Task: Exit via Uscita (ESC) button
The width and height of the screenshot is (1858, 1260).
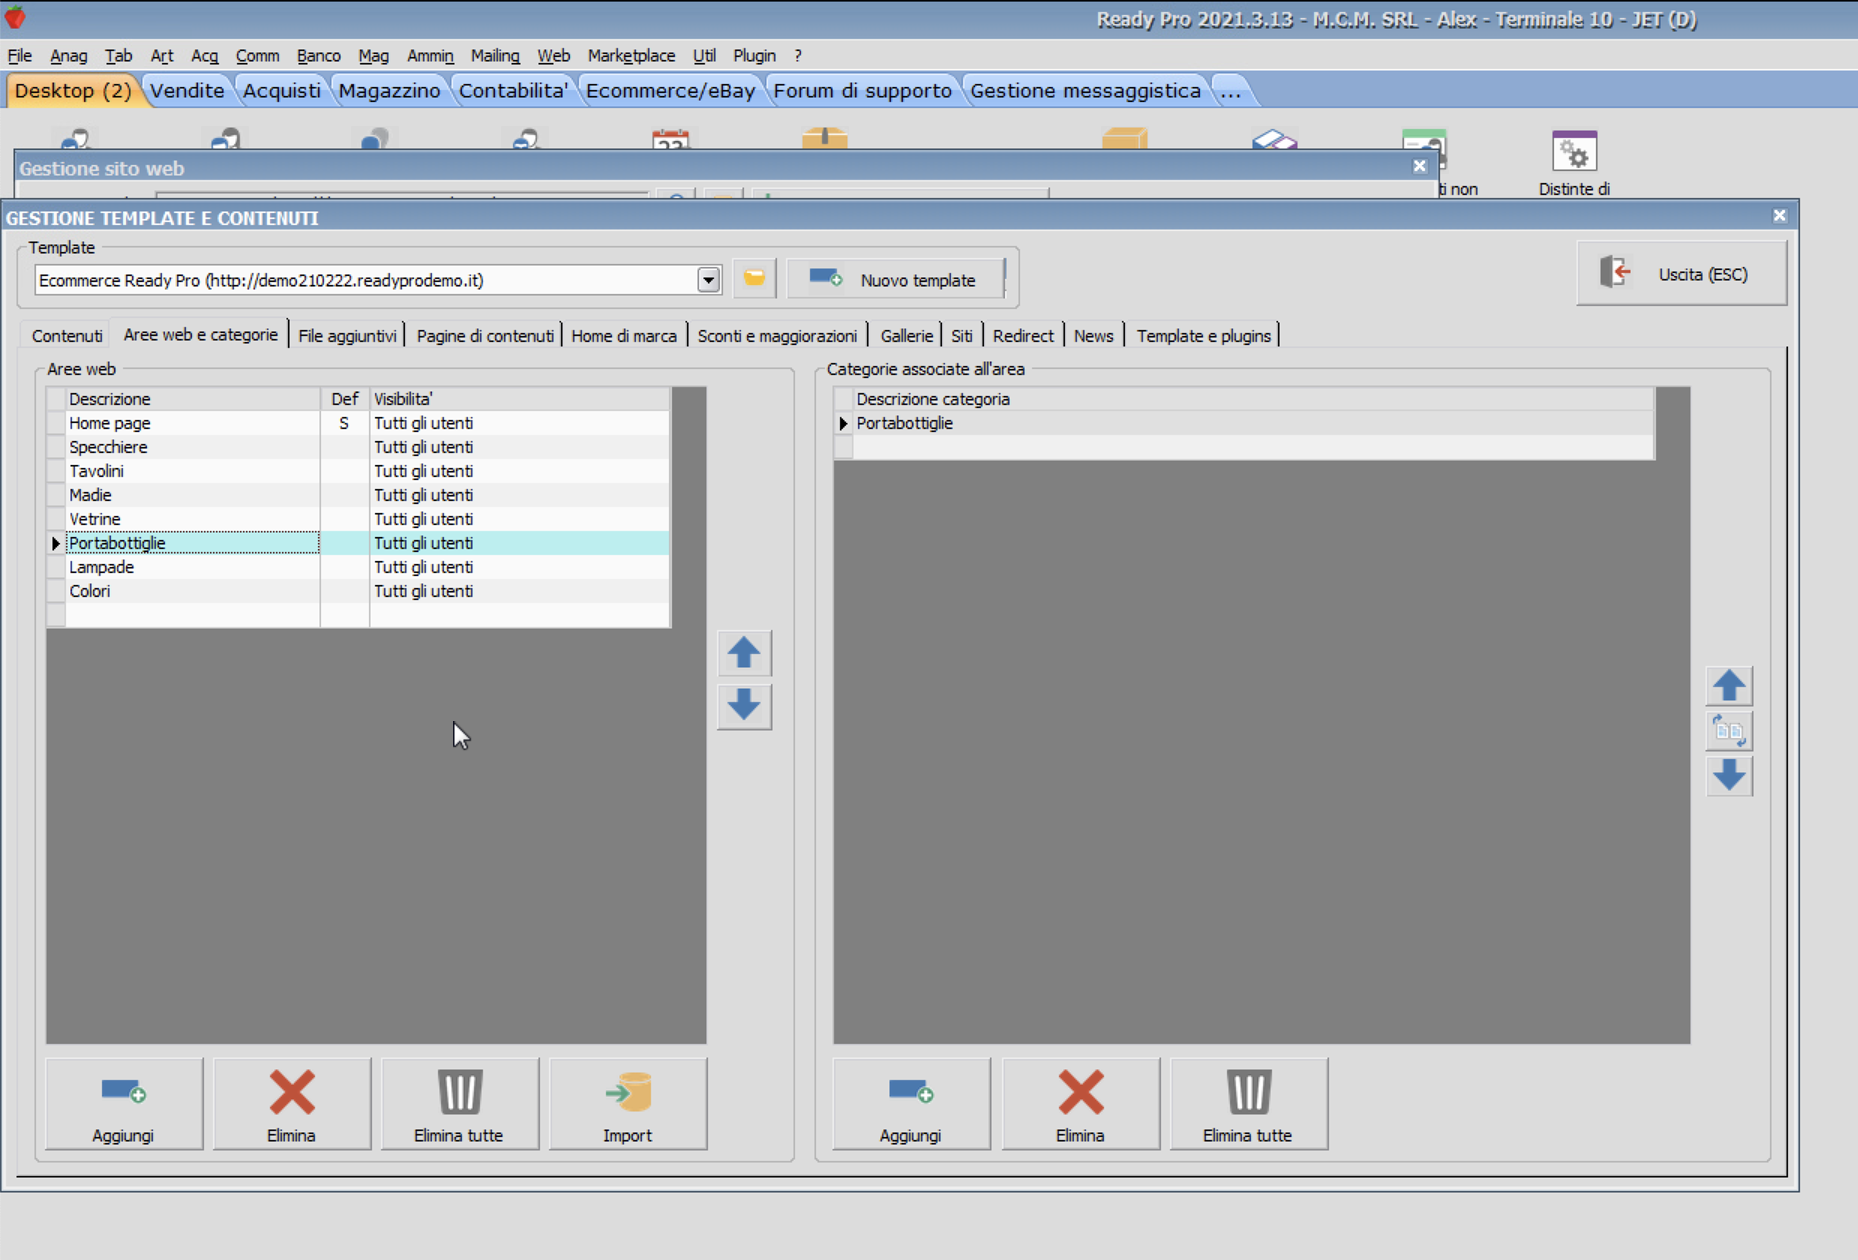Action: [x=1681, y=273]
